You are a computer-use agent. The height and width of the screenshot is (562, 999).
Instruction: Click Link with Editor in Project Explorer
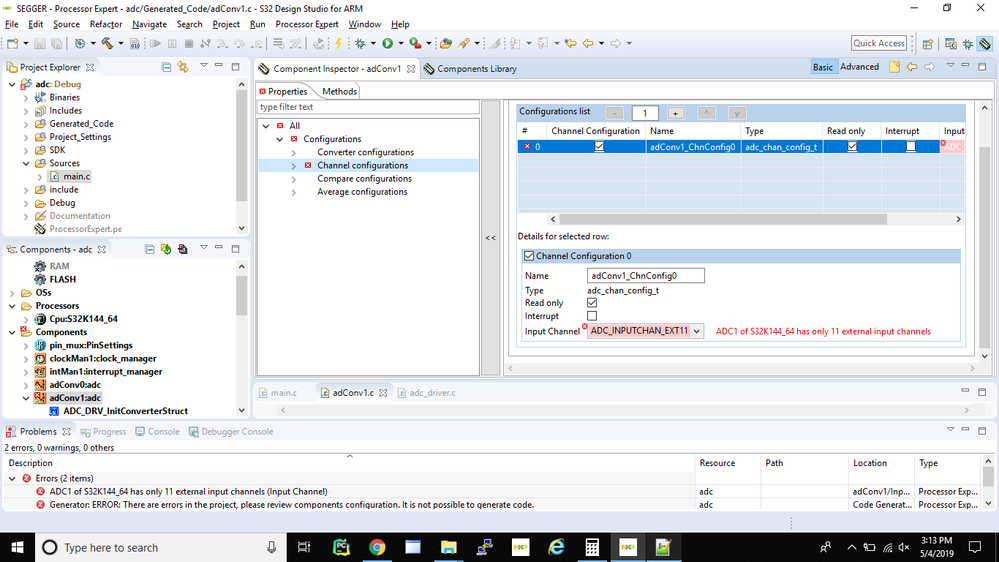(183, 67)
